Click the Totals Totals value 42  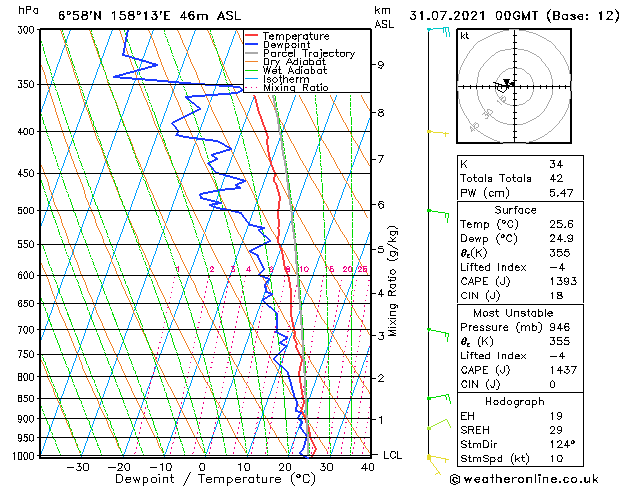pos(556,178)
